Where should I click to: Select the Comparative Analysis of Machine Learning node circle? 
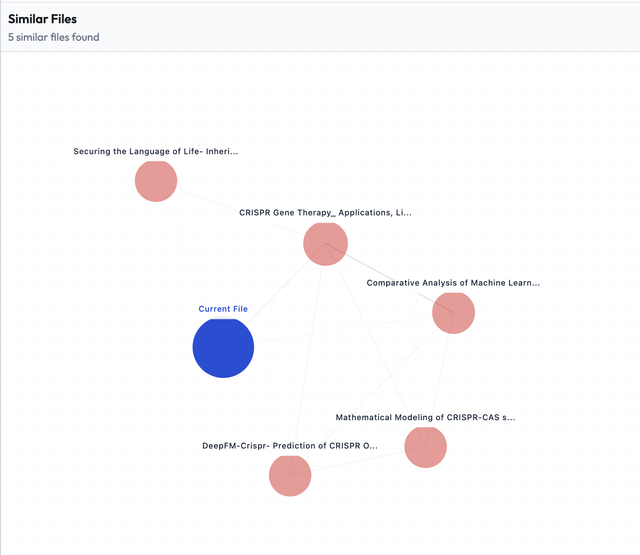pyautogui.click(x=453, y=313)
